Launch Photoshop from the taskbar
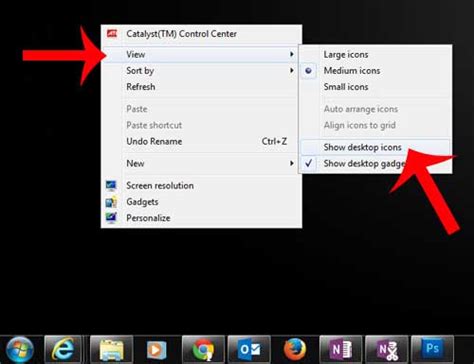This screenshot has width=474, height=364. tap(432, 350)
